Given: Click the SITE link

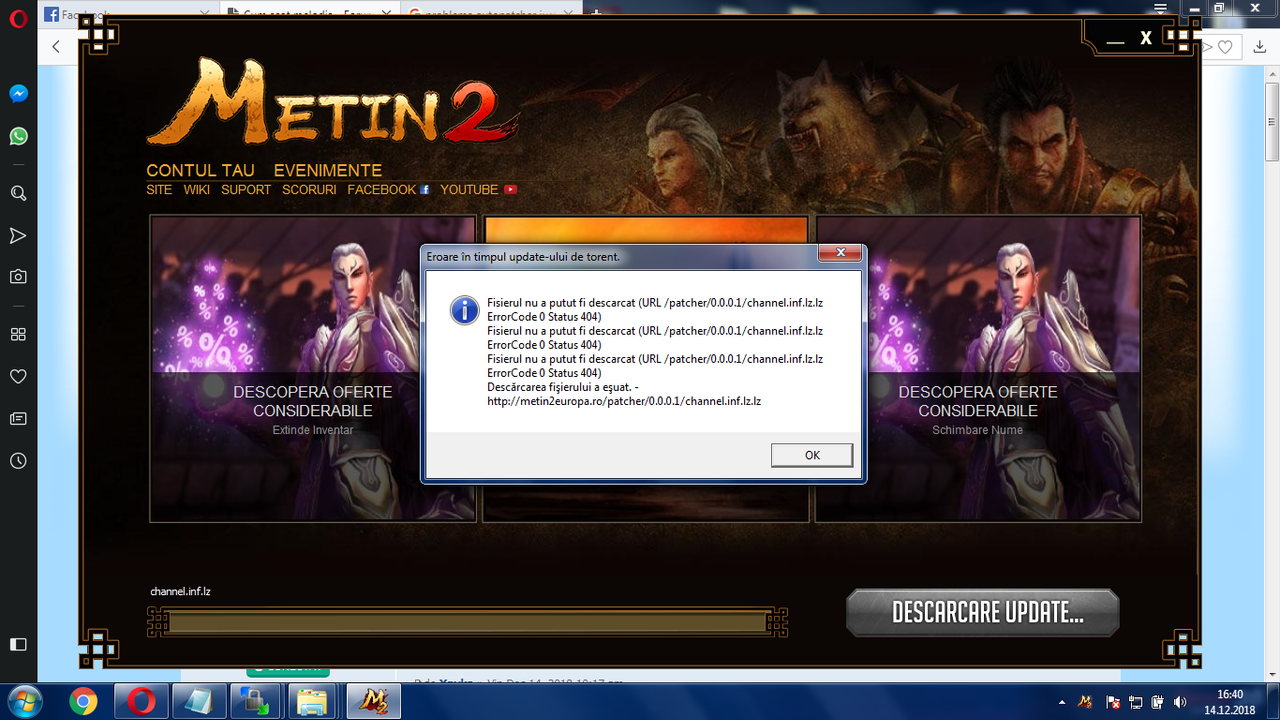Looking at the screenshot, I should [x=159, y=189].
